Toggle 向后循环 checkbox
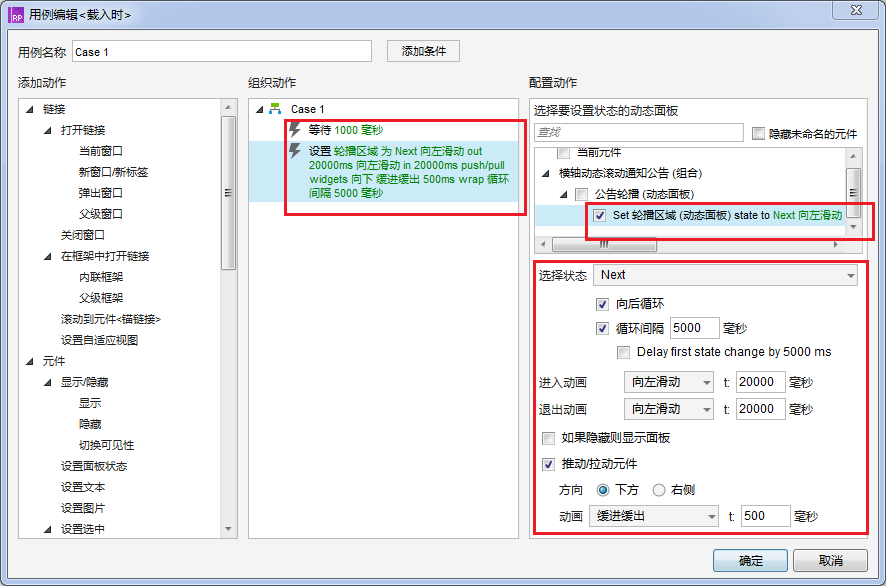The width and height of the screenshot is (886, 586). pos(602,305)
